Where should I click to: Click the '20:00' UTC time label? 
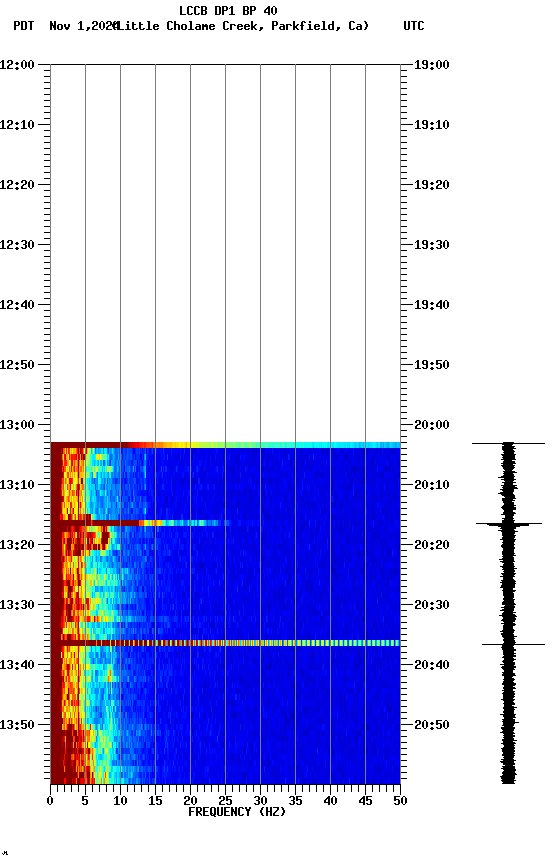click(x=432, y=425)
